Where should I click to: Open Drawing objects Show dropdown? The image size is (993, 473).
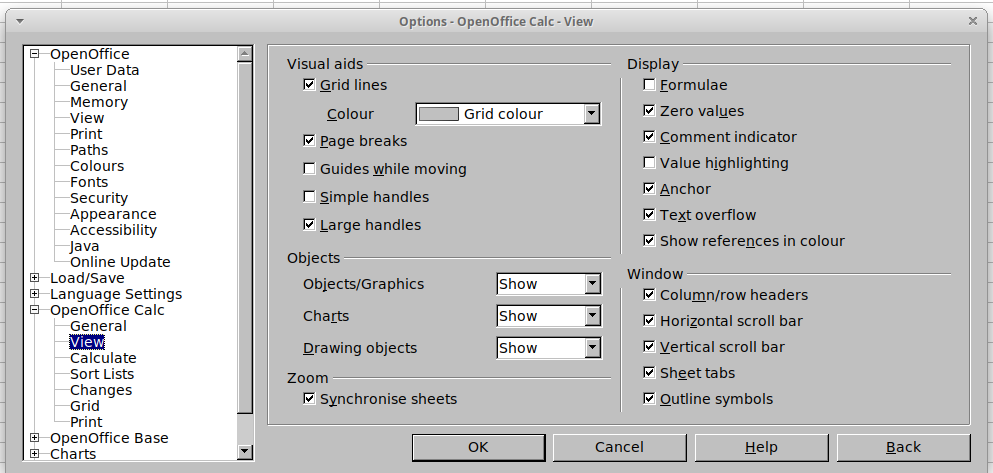[592, 348]
